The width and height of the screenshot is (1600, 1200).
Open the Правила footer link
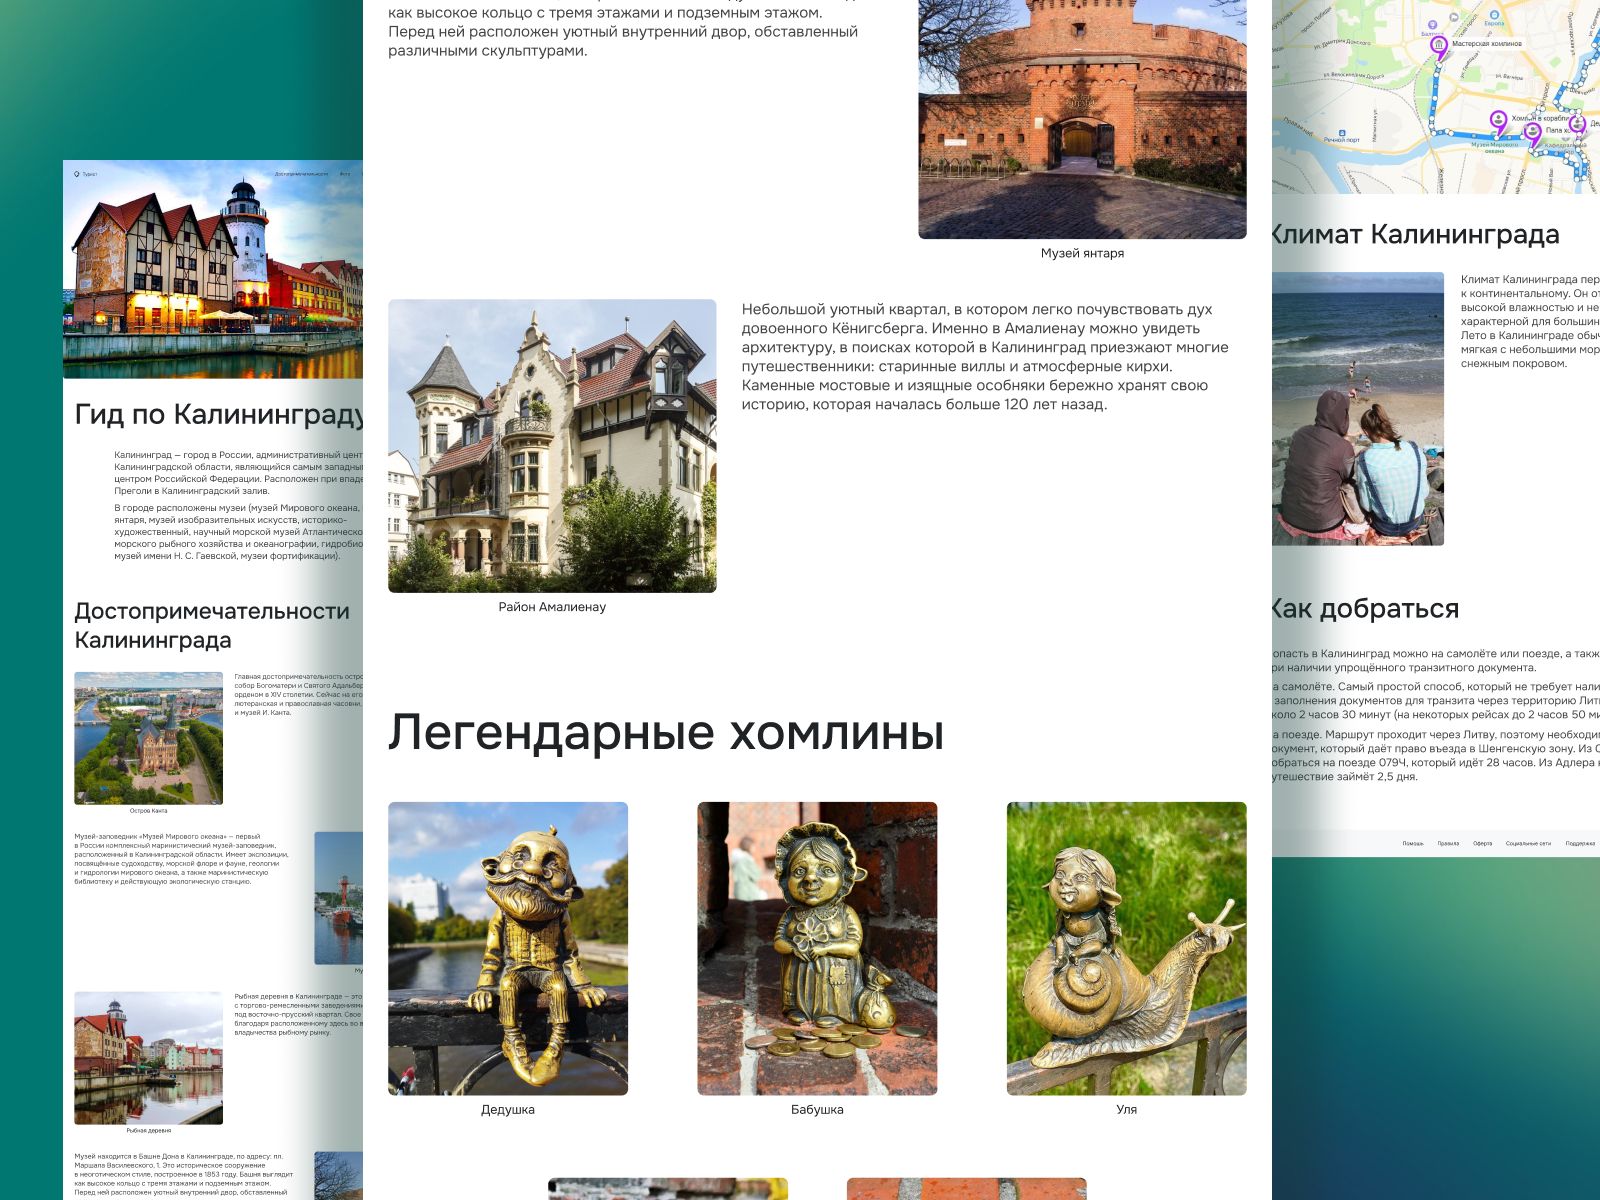1448,843
